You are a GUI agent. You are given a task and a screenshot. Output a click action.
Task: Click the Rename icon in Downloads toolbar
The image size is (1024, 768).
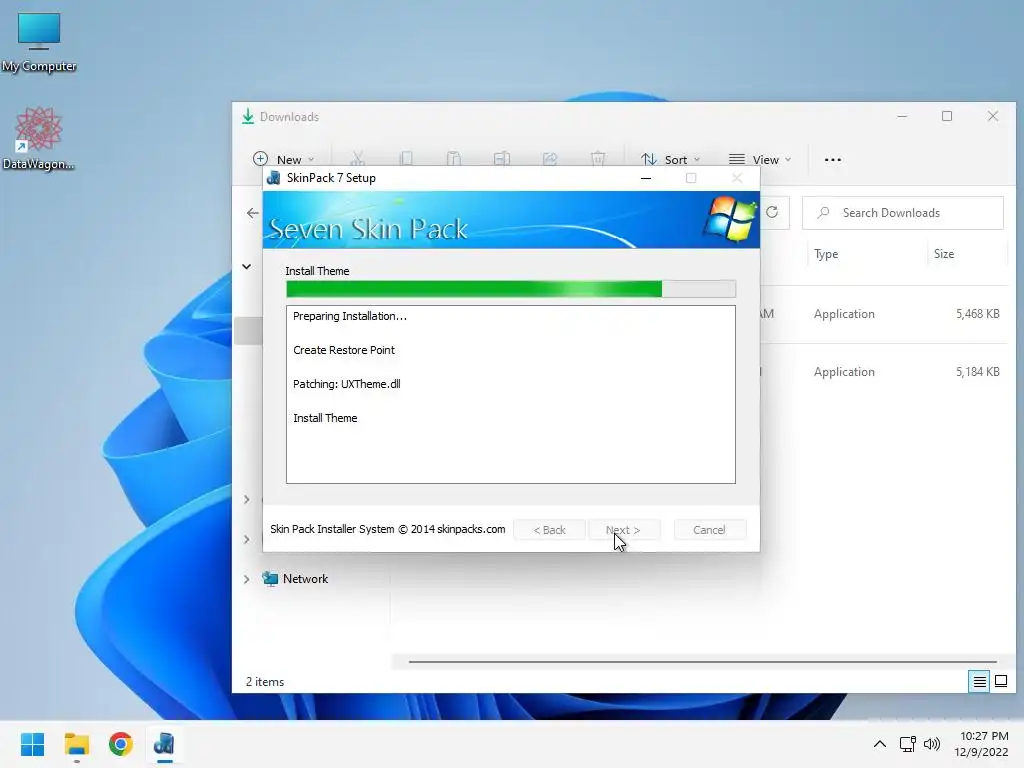click(502, 159)
